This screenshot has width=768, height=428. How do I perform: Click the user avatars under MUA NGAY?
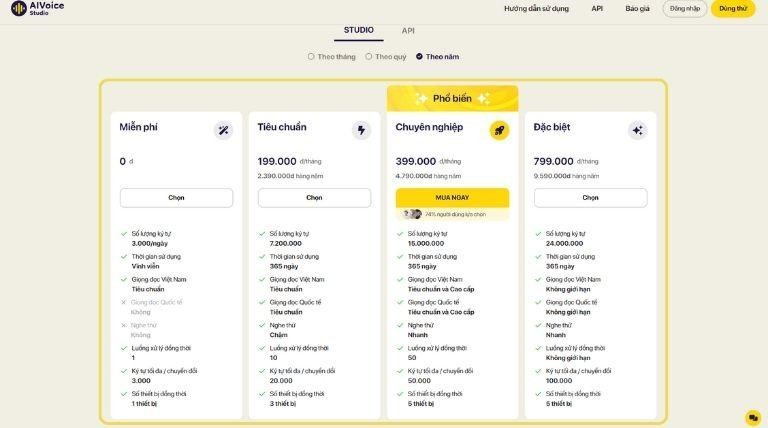click(x=412, y=214)
